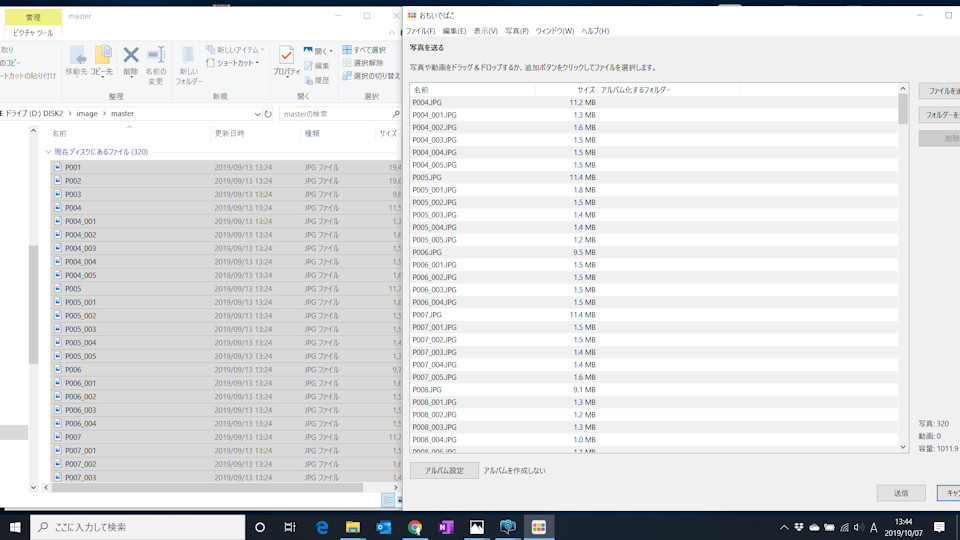The height and width of the screenshot is (540, 960).
Task: Click the プロパティ properties icon
Action: 286,60
